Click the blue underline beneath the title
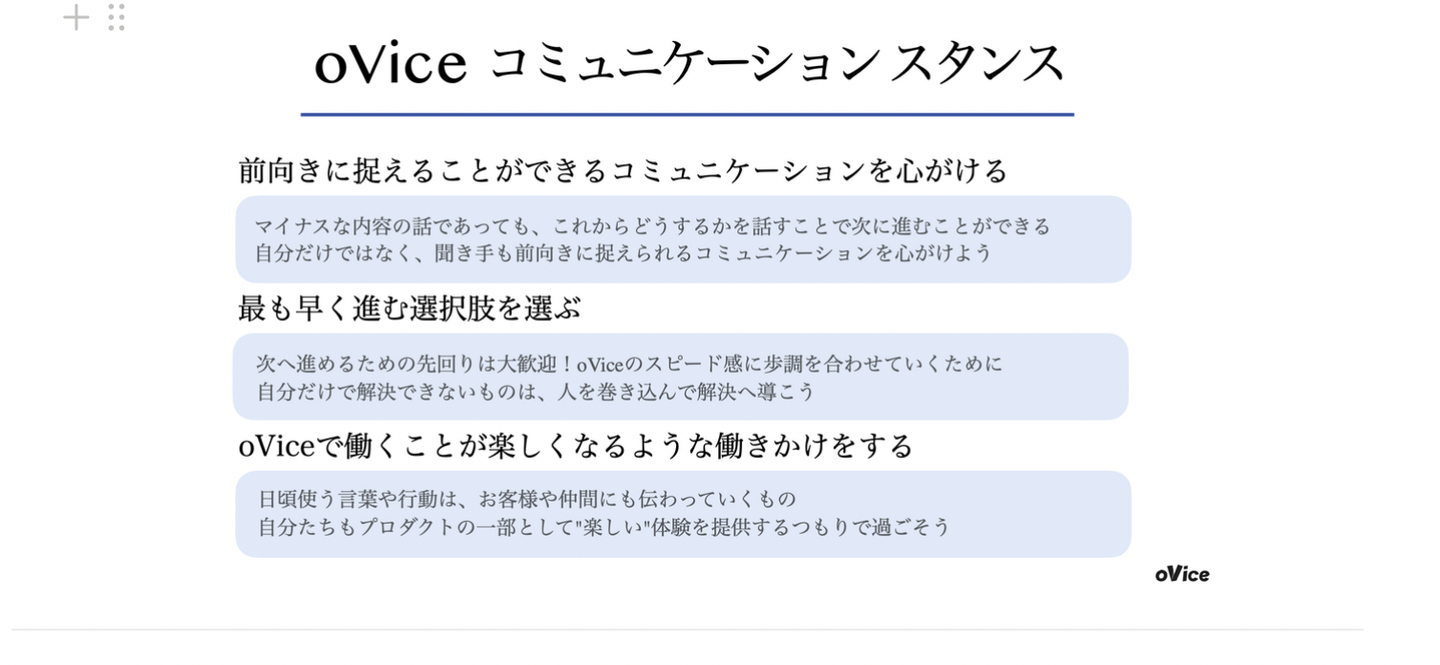 pyautogui.click(x=687, y=115)
